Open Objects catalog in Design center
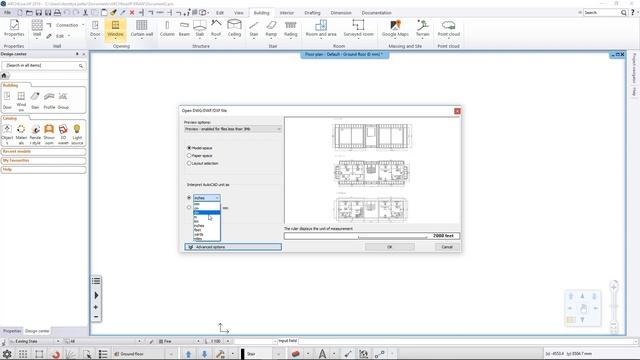 coord(7,134)
